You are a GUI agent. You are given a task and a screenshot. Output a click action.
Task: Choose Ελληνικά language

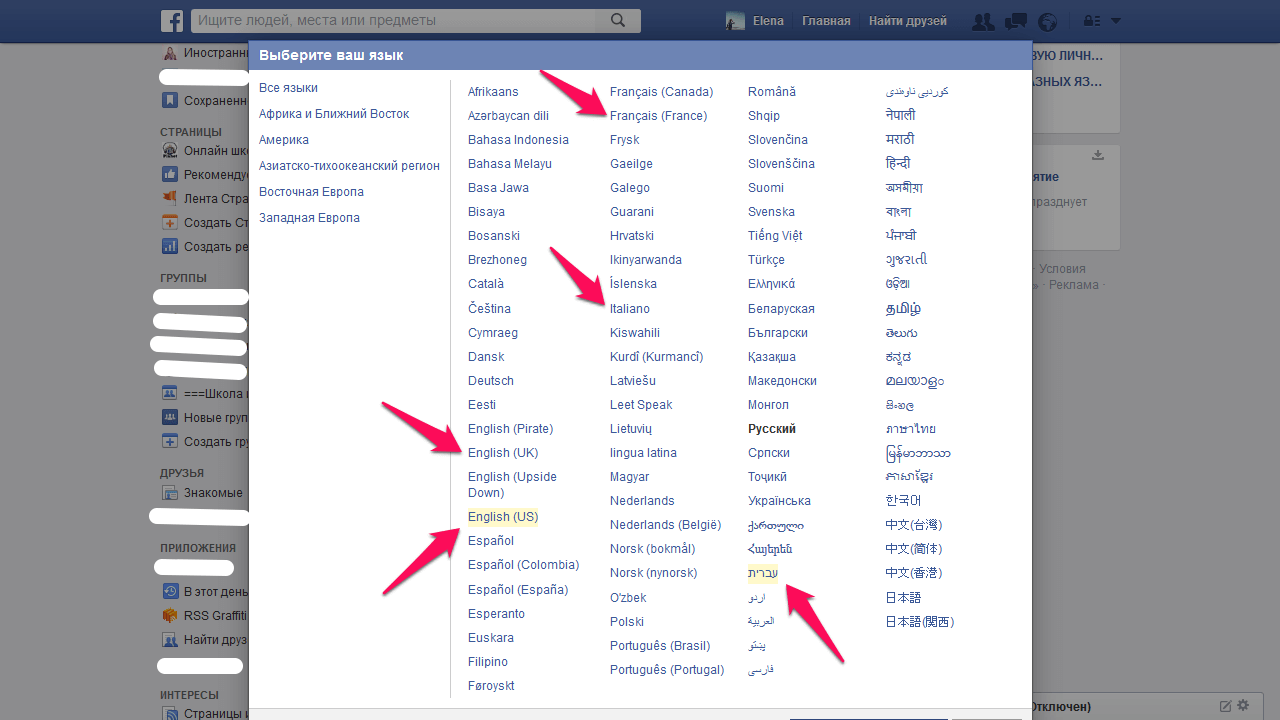771,284
